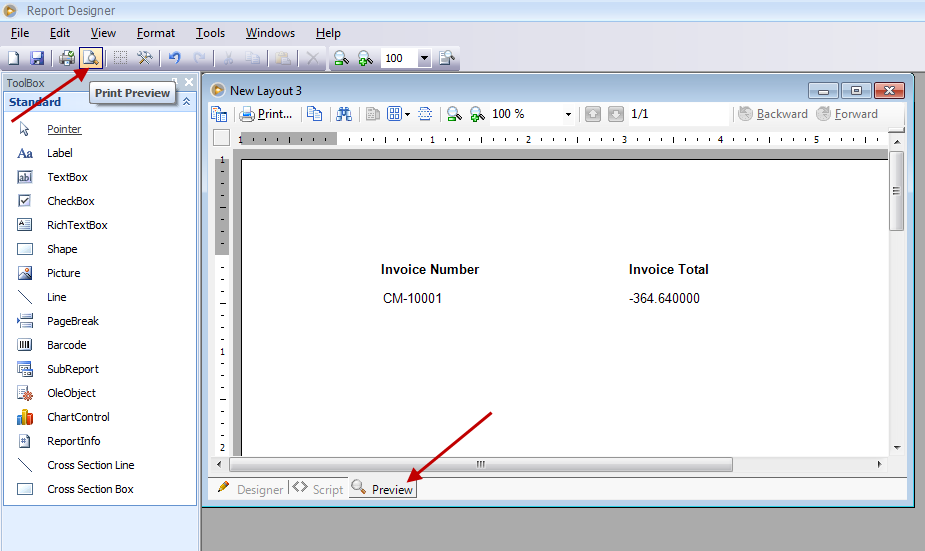The height and width of the screenshot is (551, 925).
Task: Open the preview 100 % zoom dropdown
Action: click(x=568, y=114)
